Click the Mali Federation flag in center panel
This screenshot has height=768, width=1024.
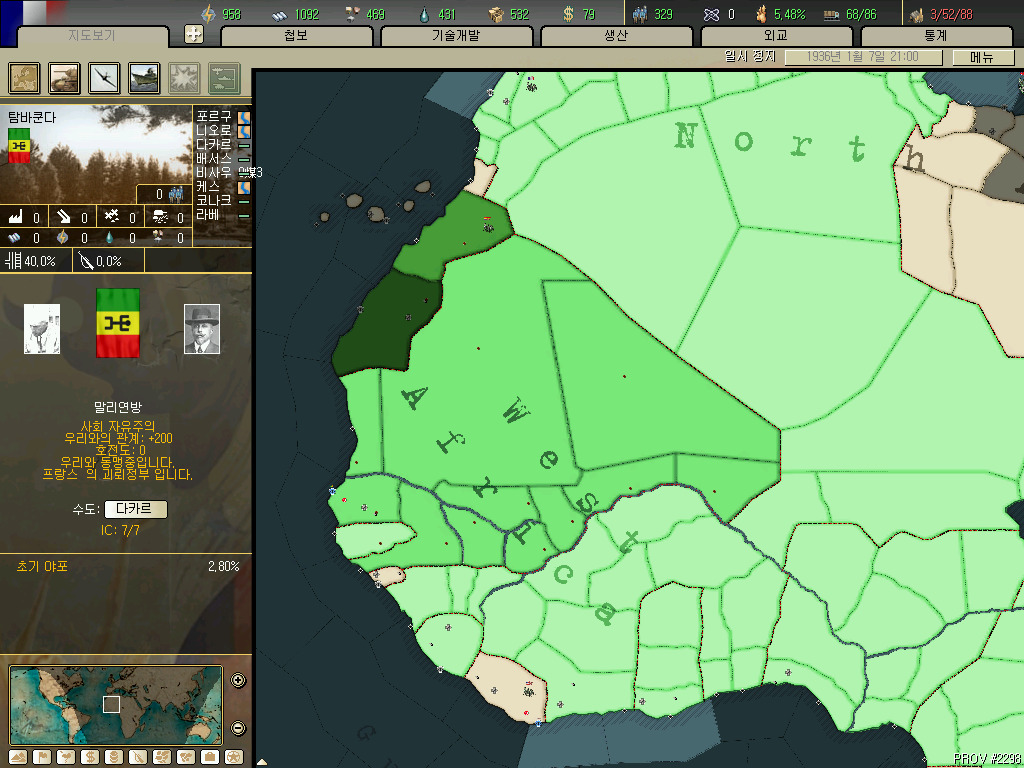[118, 323]
